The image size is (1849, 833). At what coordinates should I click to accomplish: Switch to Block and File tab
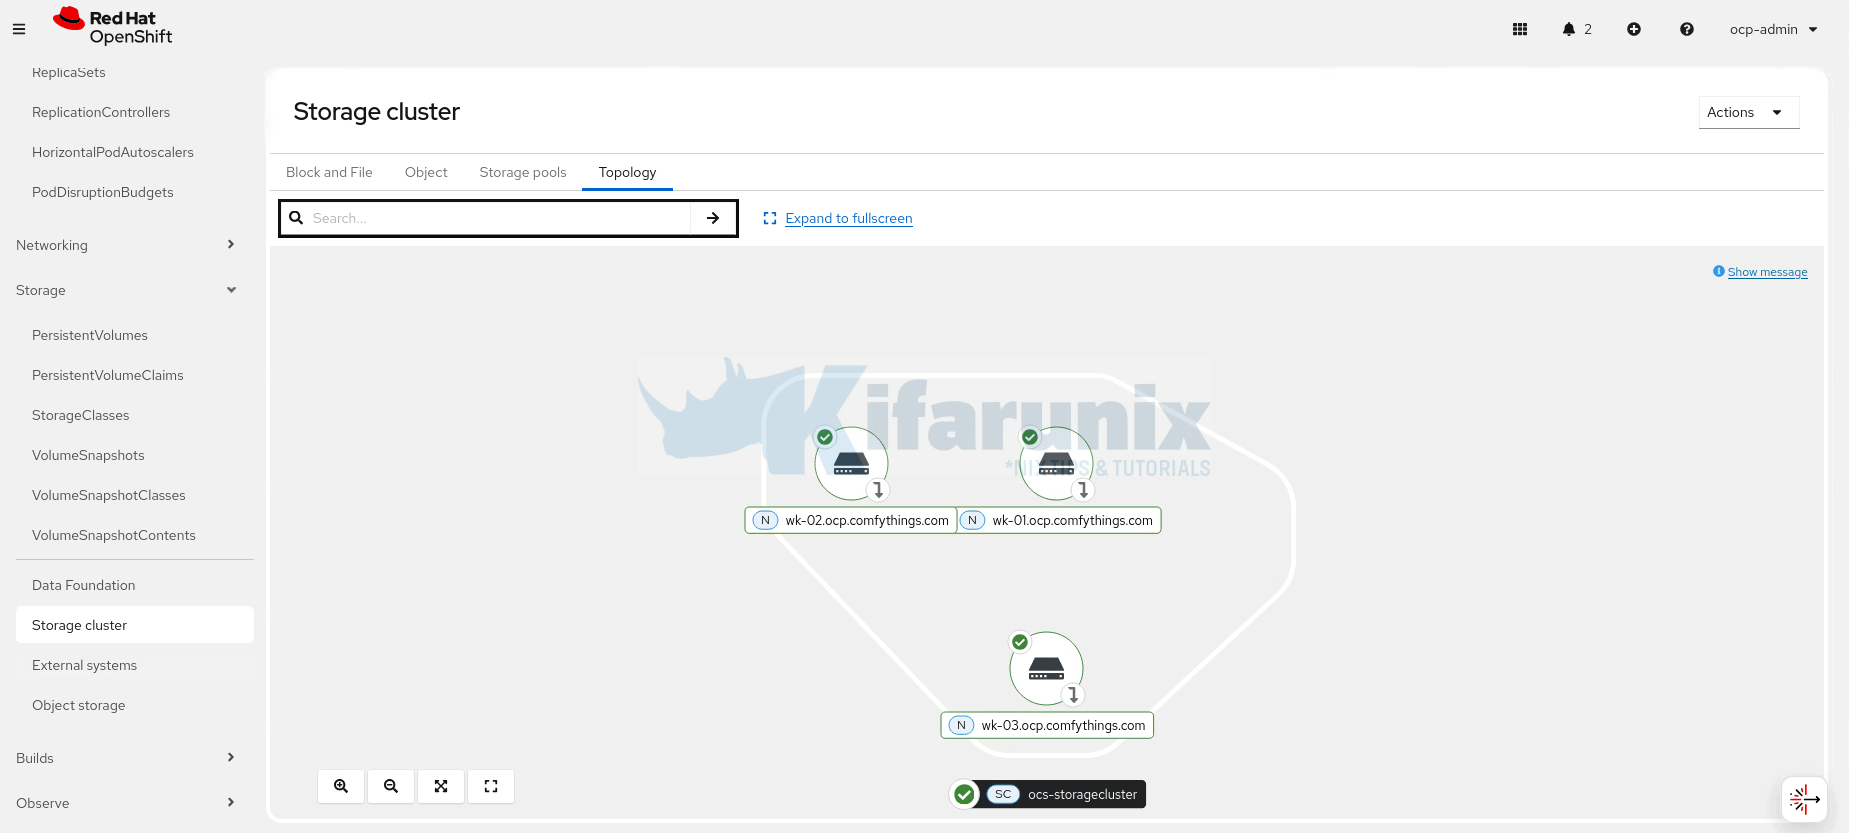(329, 172)
